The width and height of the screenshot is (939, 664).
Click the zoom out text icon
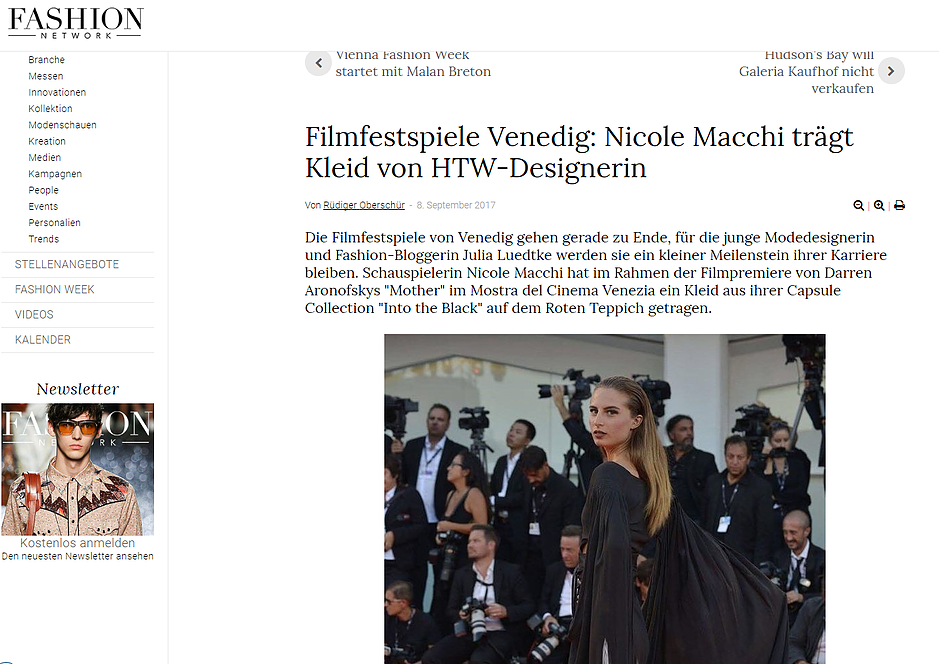(858, 205)
